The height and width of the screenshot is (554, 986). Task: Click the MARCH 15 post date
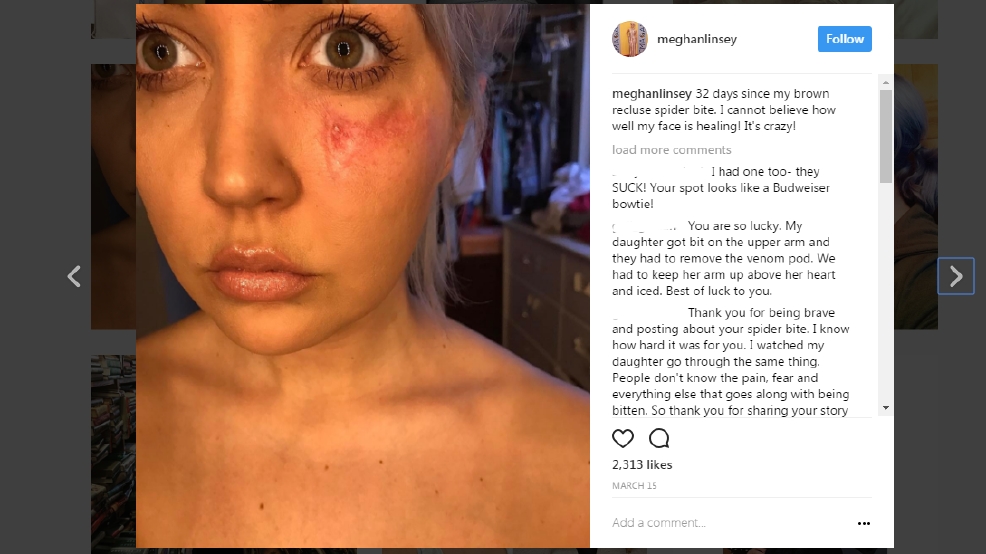634,485
